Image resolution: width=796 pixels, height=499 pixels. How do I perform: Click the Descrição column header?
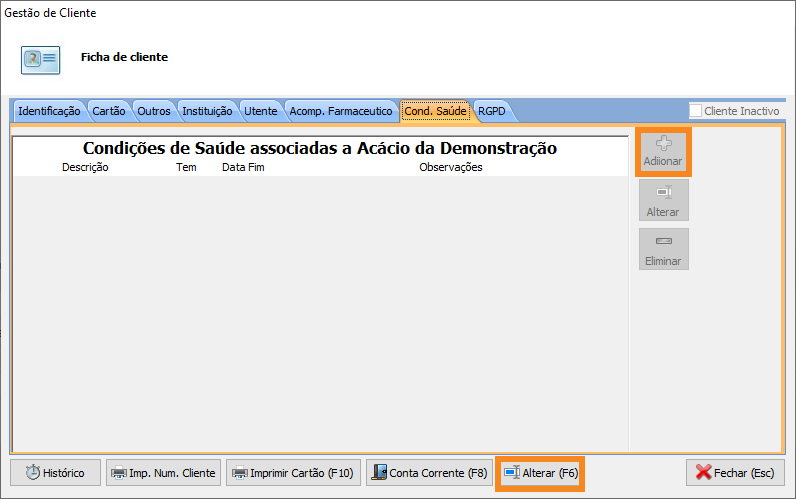(85, 167)
